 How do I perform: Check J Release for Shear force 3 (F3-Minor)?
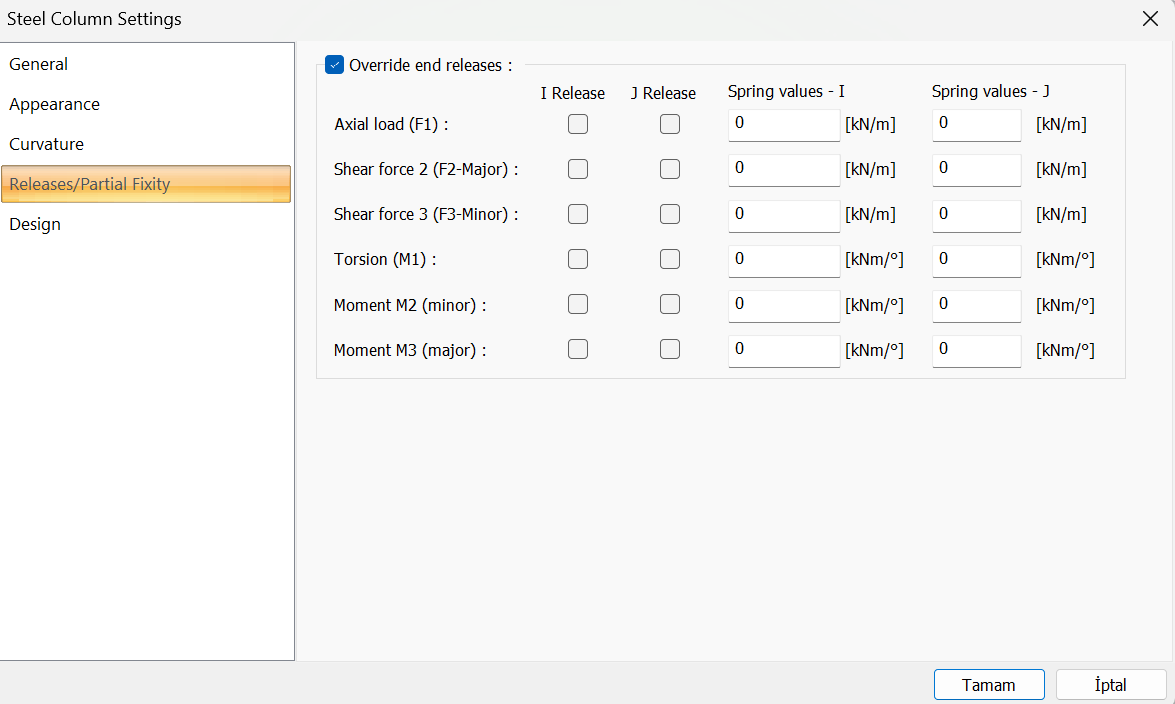click(670, 214)
